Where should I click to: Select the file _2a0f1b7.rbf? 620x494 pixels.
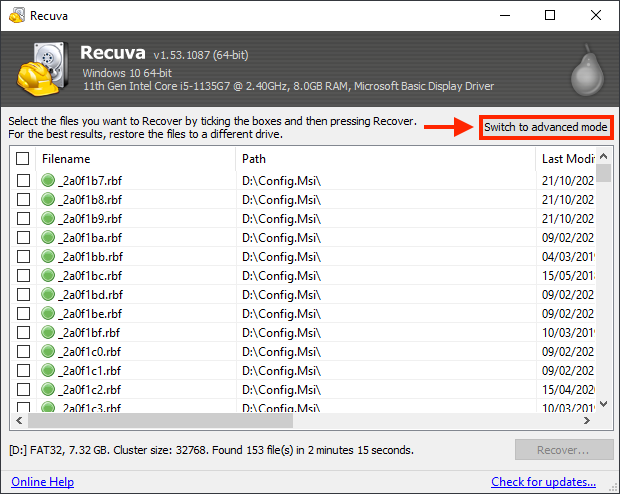point(90,181)
